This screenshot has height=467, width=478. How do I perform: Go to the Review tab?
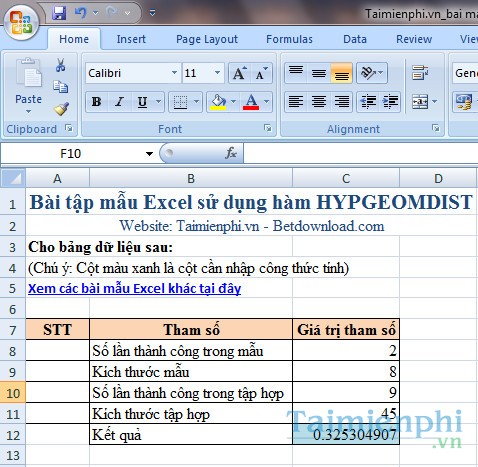(414, 39)
